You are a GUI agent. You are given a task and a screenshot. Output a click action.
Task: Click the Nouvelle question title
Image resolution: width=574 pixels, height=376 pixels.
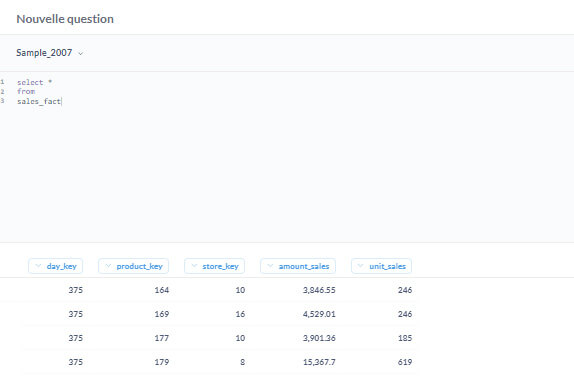pyautogui.click(x=65, y=19)
